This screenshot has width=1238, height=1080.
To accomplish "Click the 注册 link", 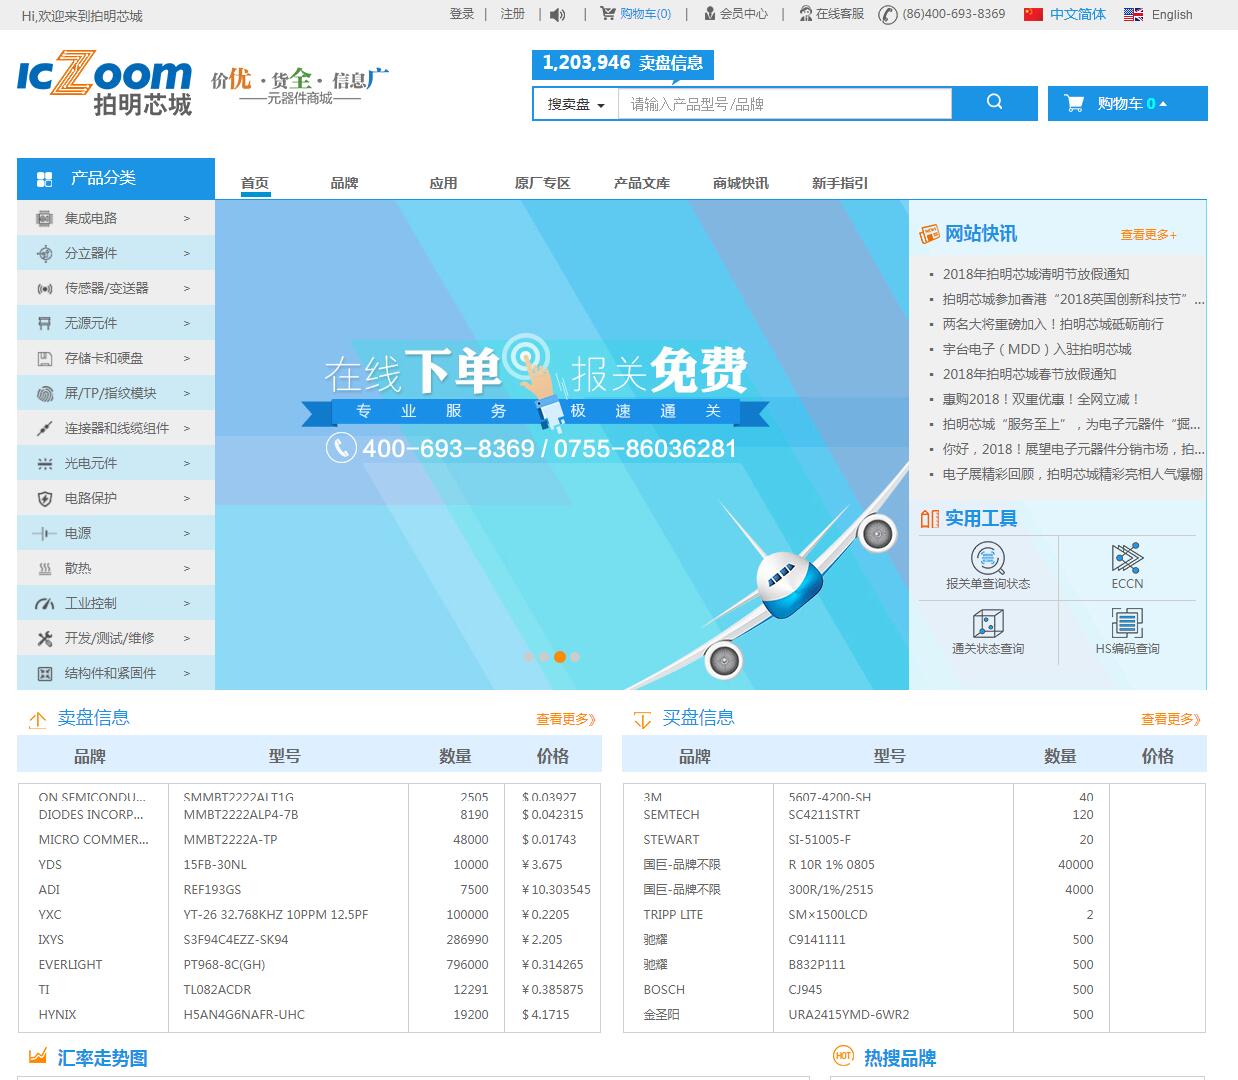I will point(513,14).
